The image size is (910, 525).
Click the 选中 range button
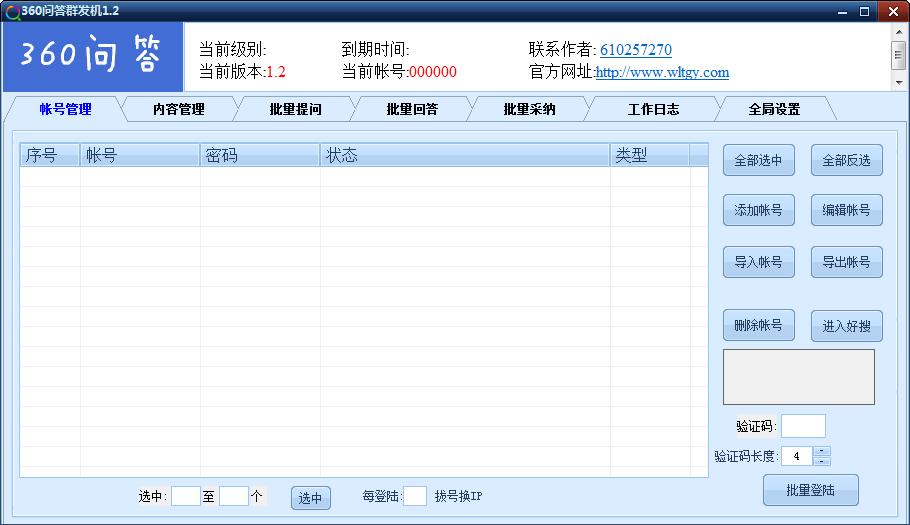coord(310,498)
